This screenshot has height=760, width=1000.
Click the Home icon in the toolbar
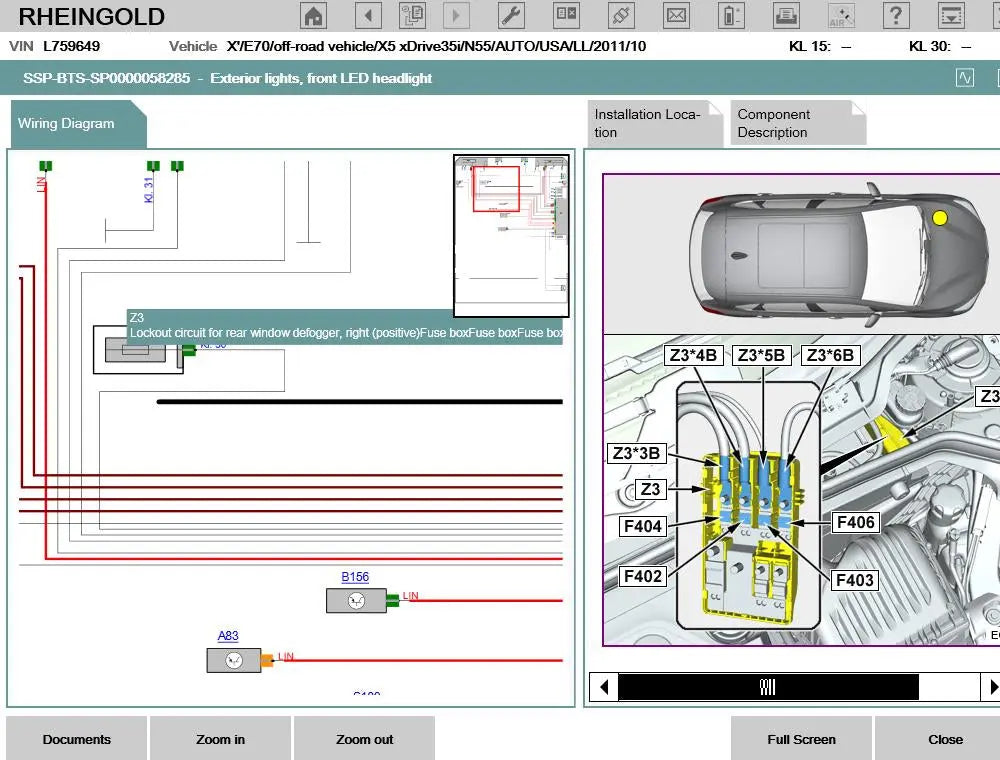pyautogui.click(x=314, y=16)
